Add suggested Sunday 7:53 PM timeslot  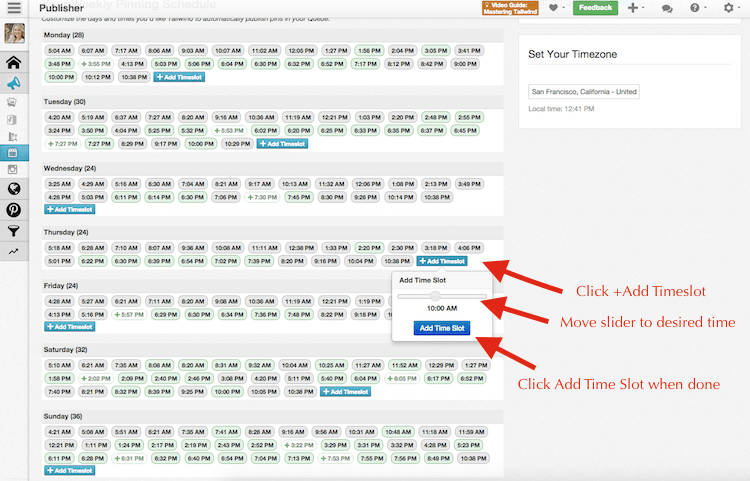point(335,458)
